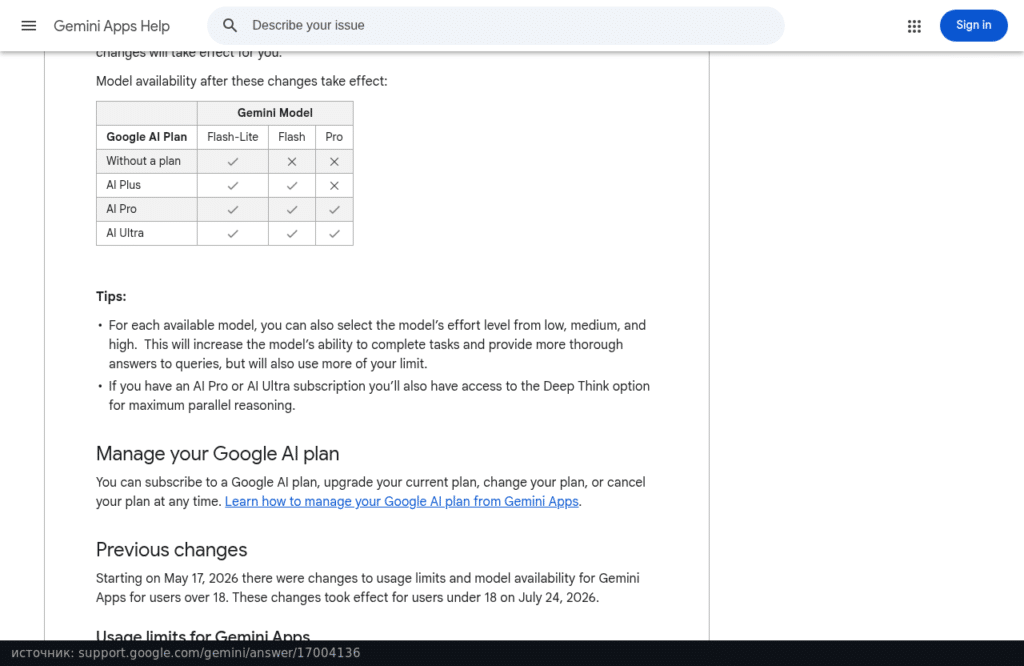
Task: Click the Flash checkmark in the AI Pro row
Action: point(292,210)
